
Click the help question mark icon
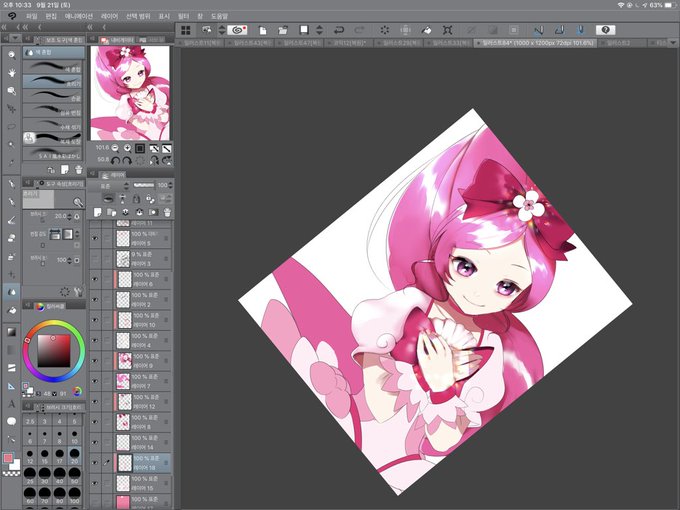(605, 30)
